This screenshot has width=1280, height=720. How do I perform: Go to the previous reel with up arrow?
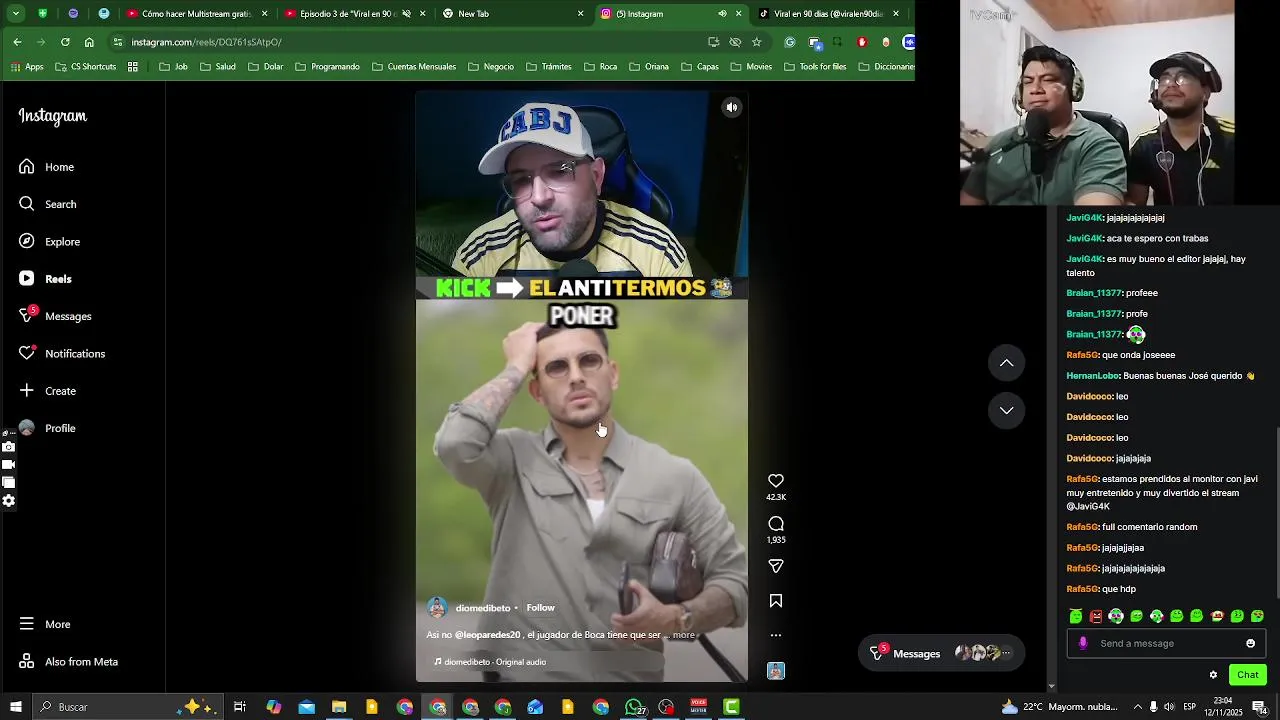(x=1007, y=363)
